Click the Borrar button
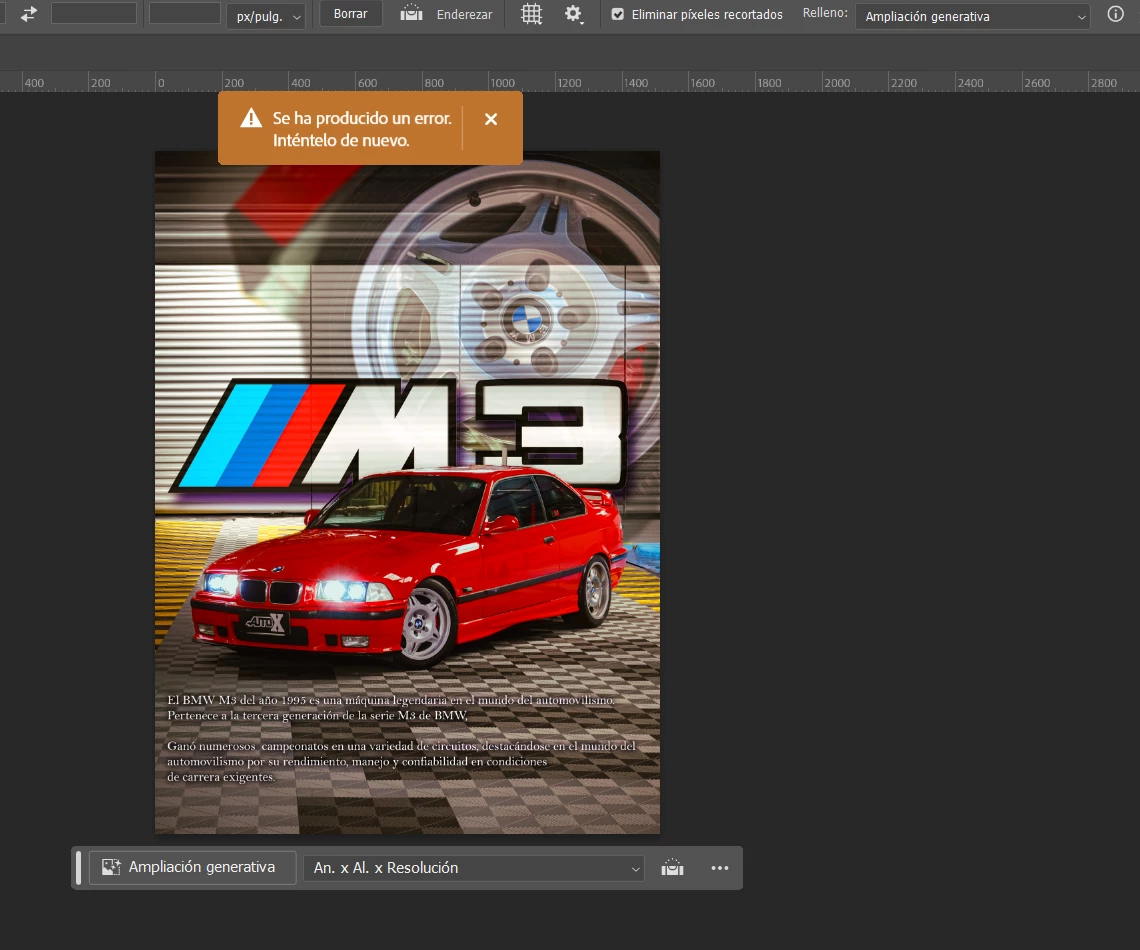1140x950 pixels. click(350, 14)
